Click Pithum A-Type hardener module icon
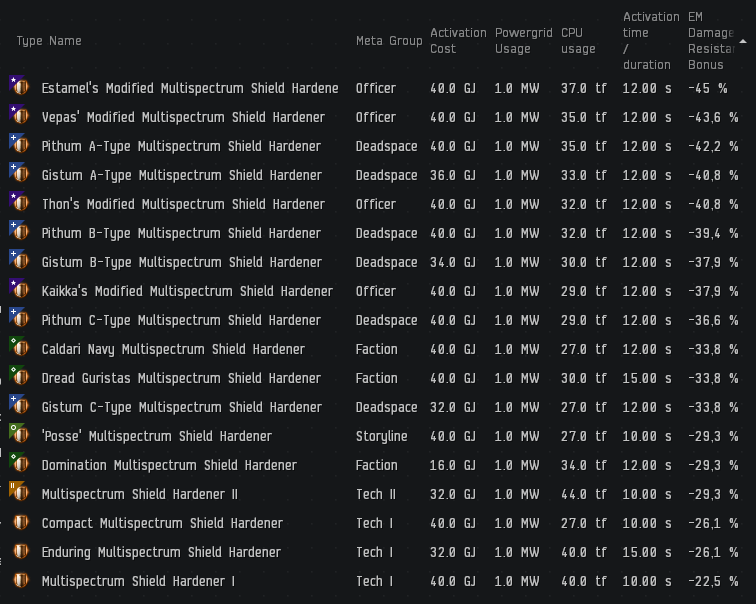This screenshot has width=756, height=604. click(19, 145)
